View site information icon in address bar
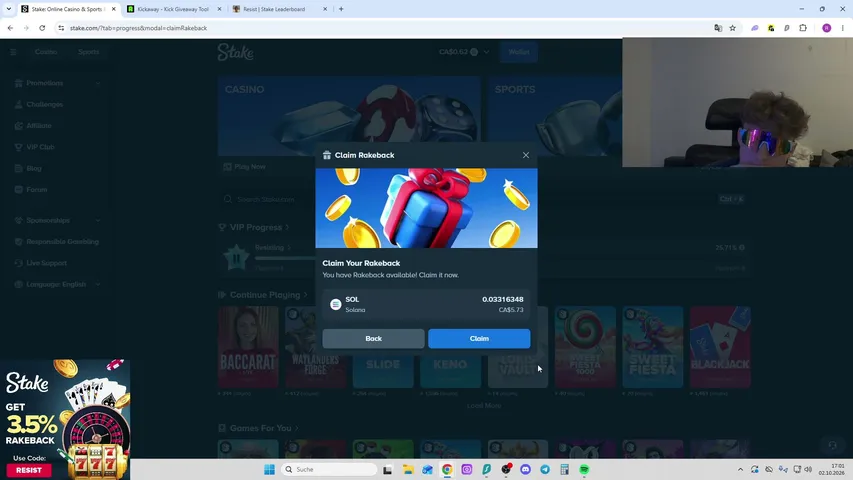Screen dimensions: 853x480 coord(61,28)
